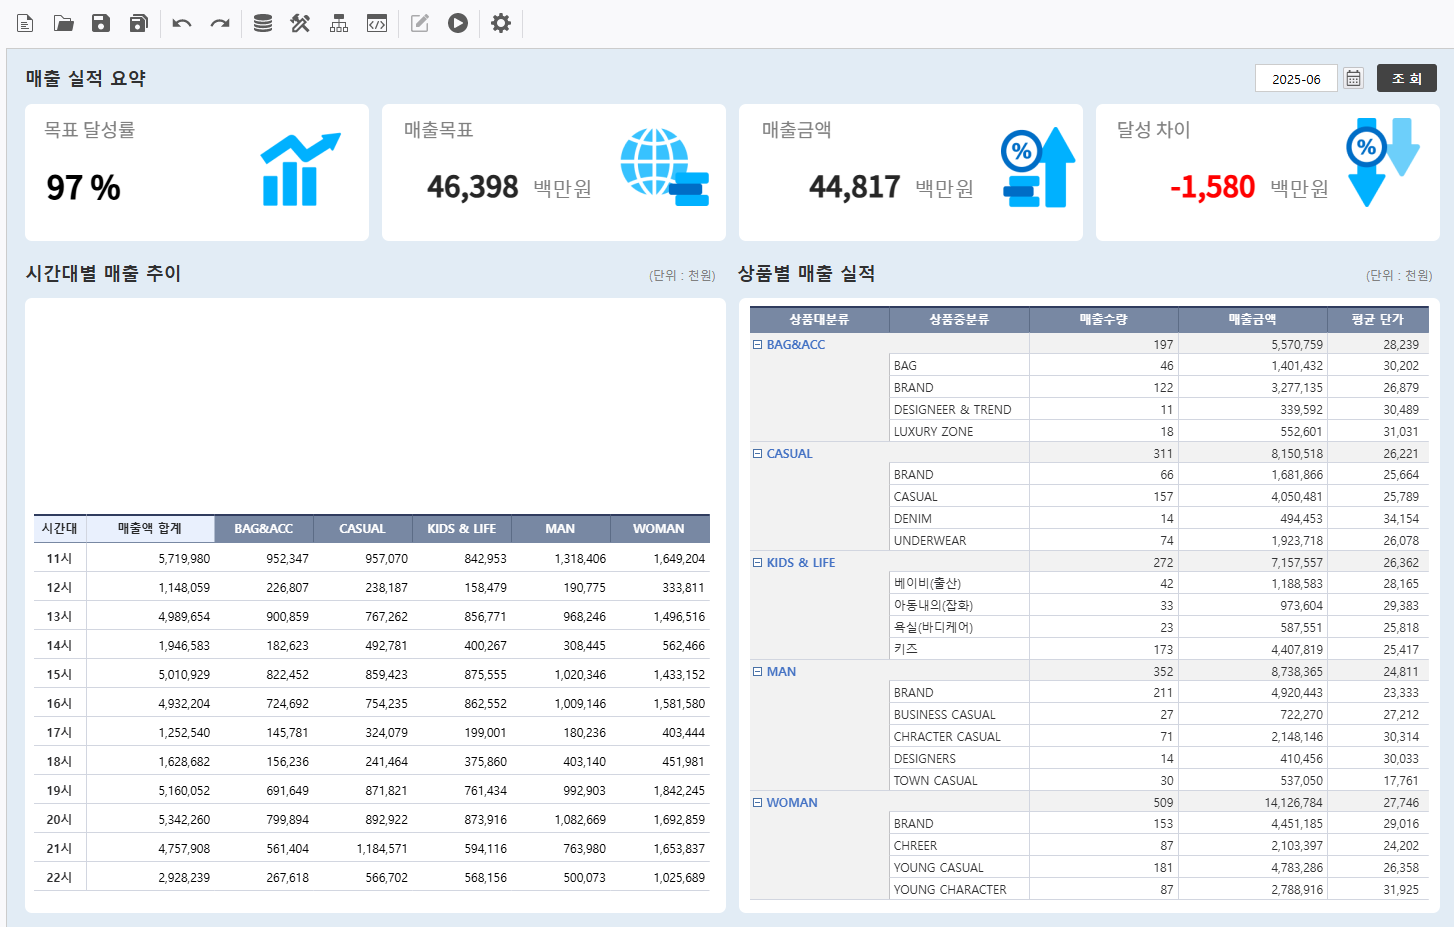
Task: Collapse the CASUAL category group
Action: [757, 453]
